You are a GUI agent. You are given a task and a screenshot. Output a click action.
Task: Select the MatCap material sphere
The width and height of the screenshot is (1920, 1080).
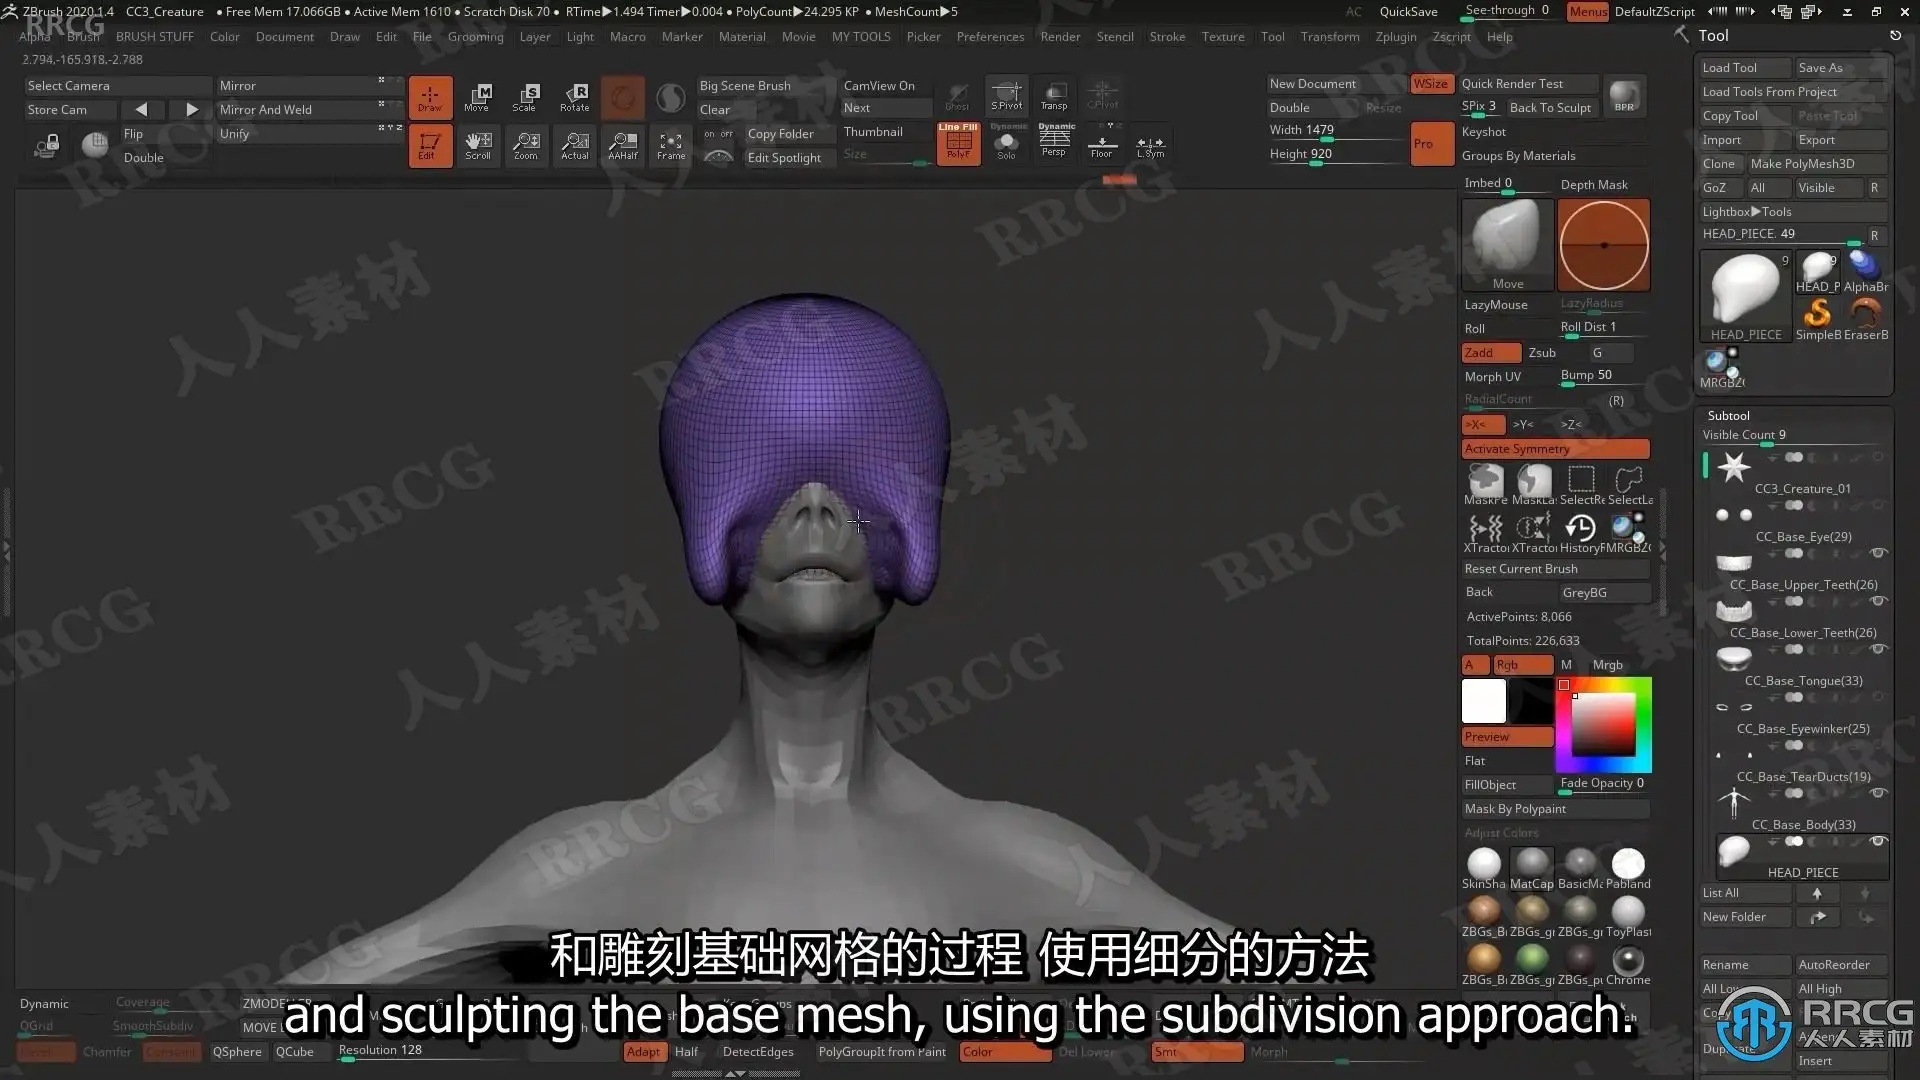pos(1531,868)
